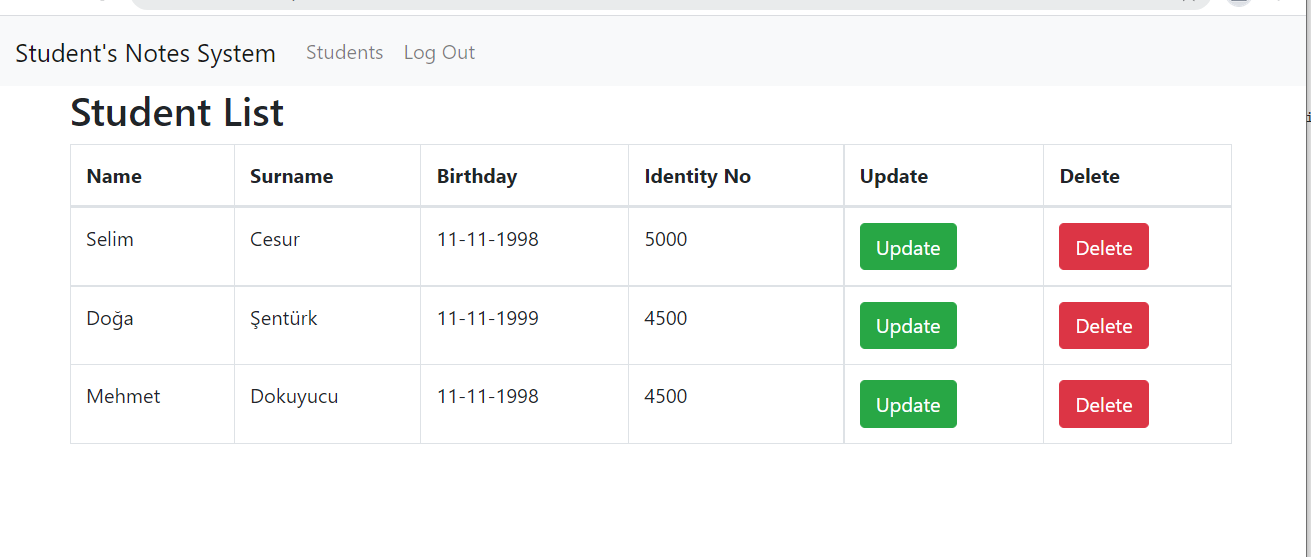Select Log Out in the navbar
The height and width of the screenshot is (557, 1311).
click(x=439, y=52)
